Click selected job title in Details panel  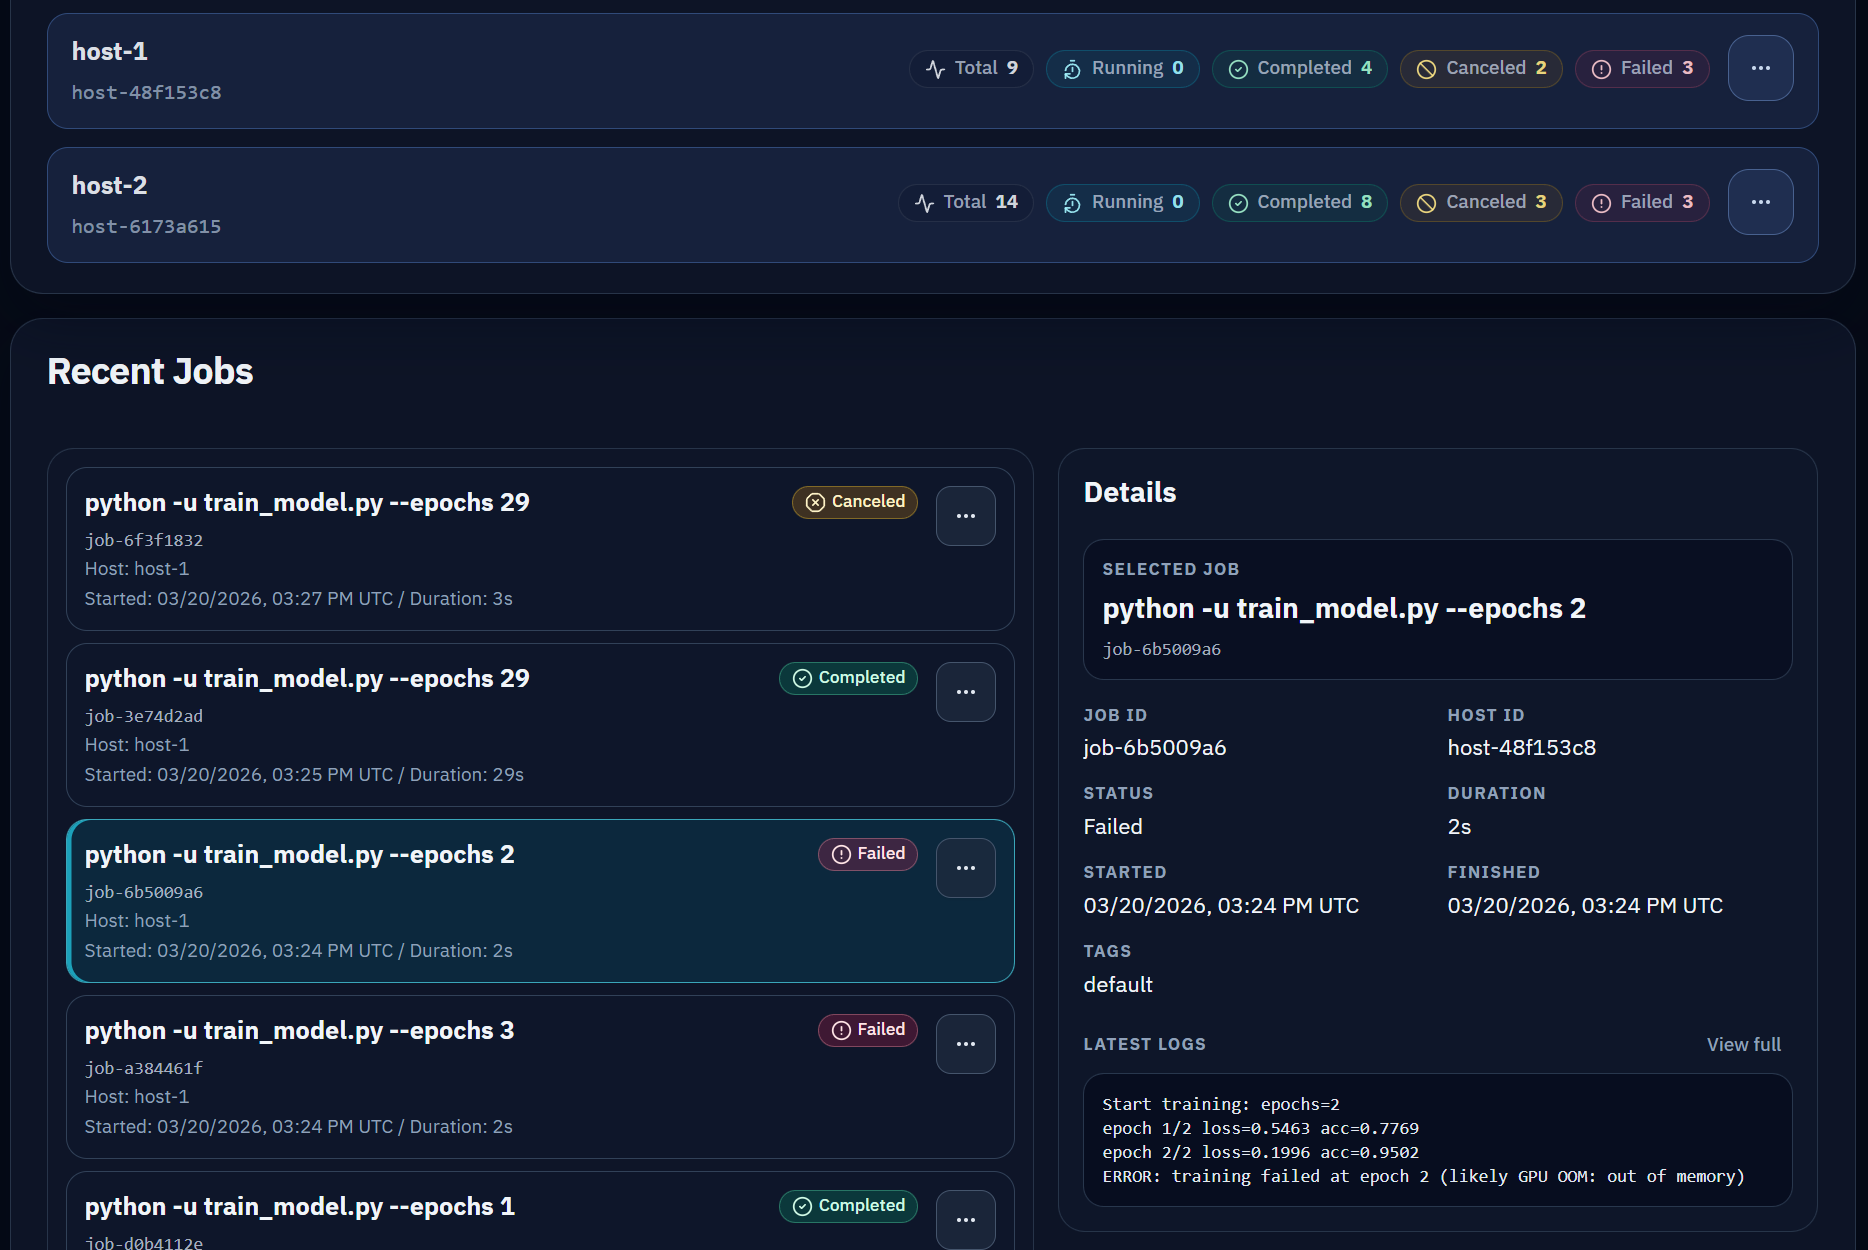click(1344, 609)
